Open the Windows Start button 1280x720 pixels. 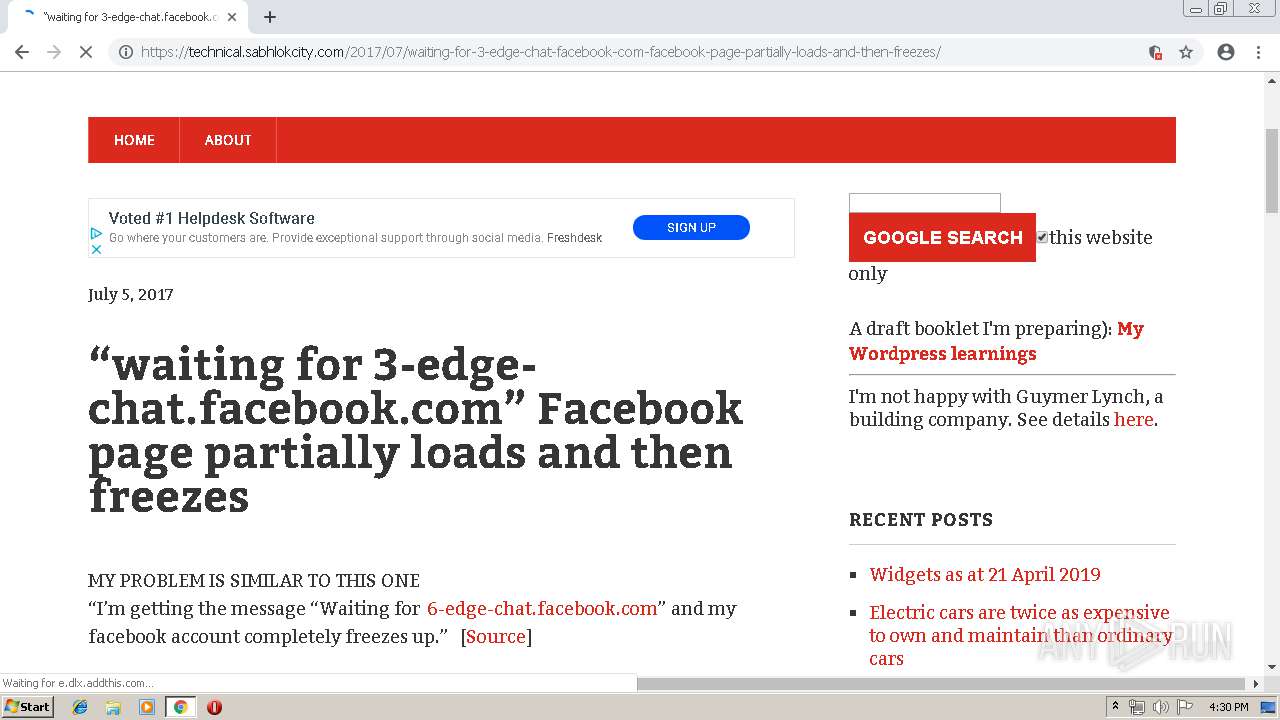click(27, 707)
